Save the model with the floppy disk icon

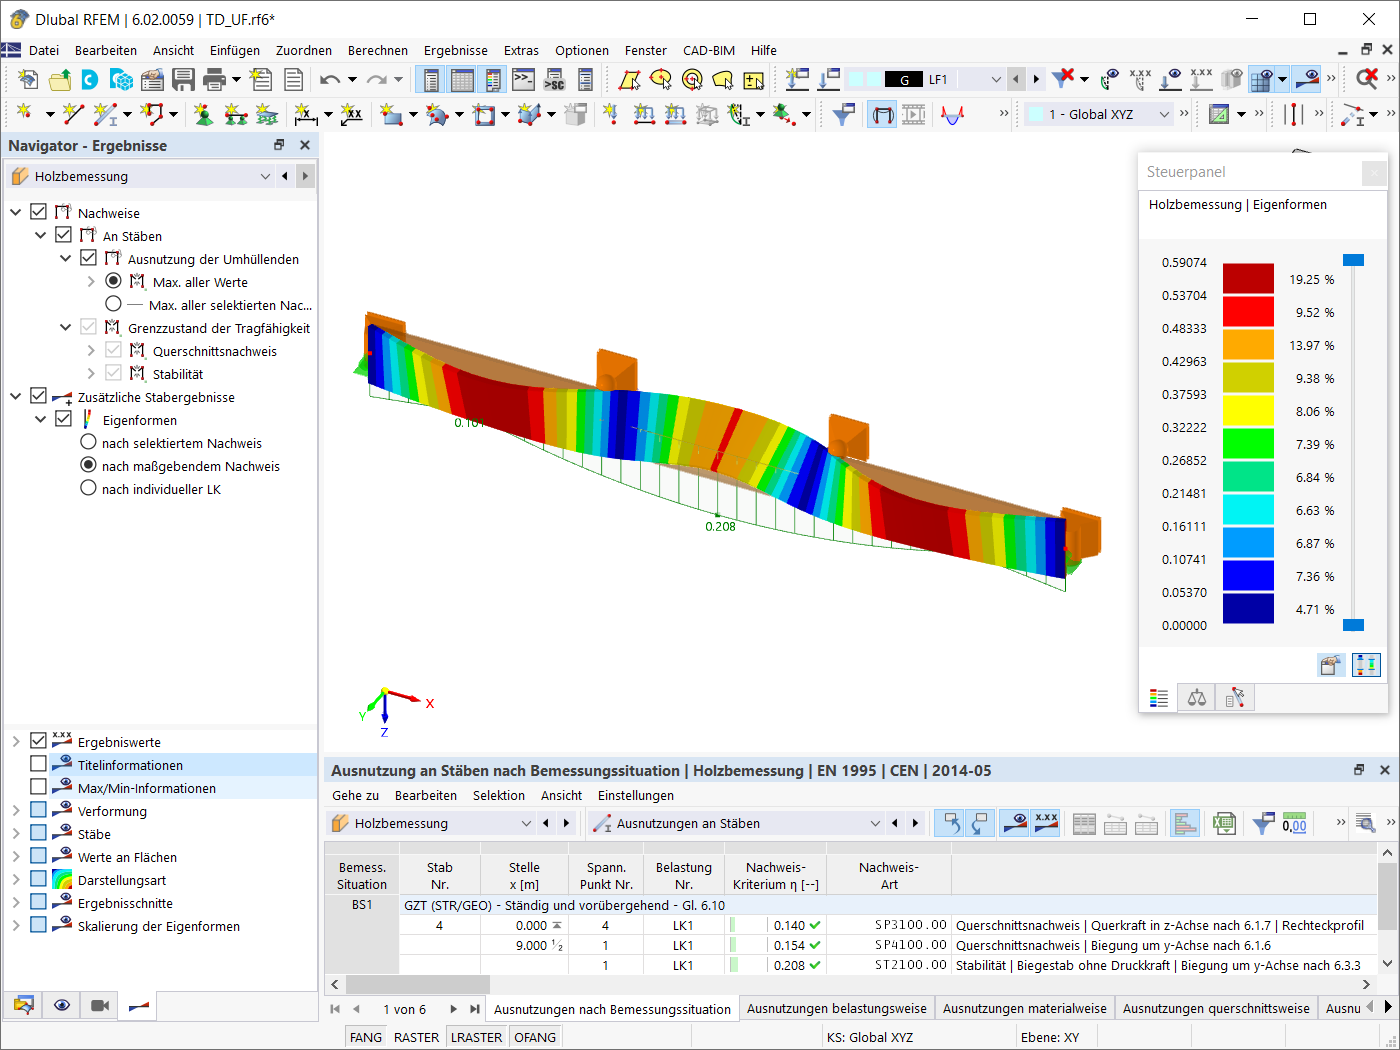(x=183, y=79)
